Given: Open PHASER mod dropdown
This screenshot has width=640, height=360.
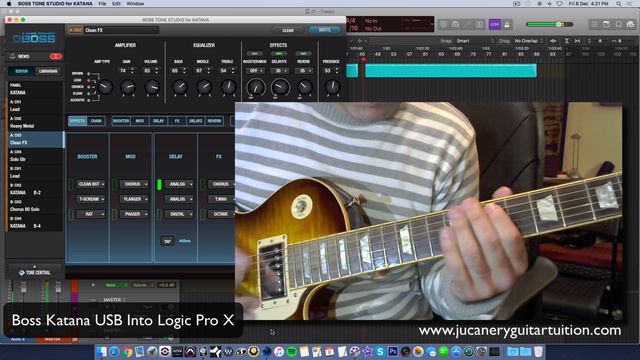Looking at the screenshot, I should 134,214.
